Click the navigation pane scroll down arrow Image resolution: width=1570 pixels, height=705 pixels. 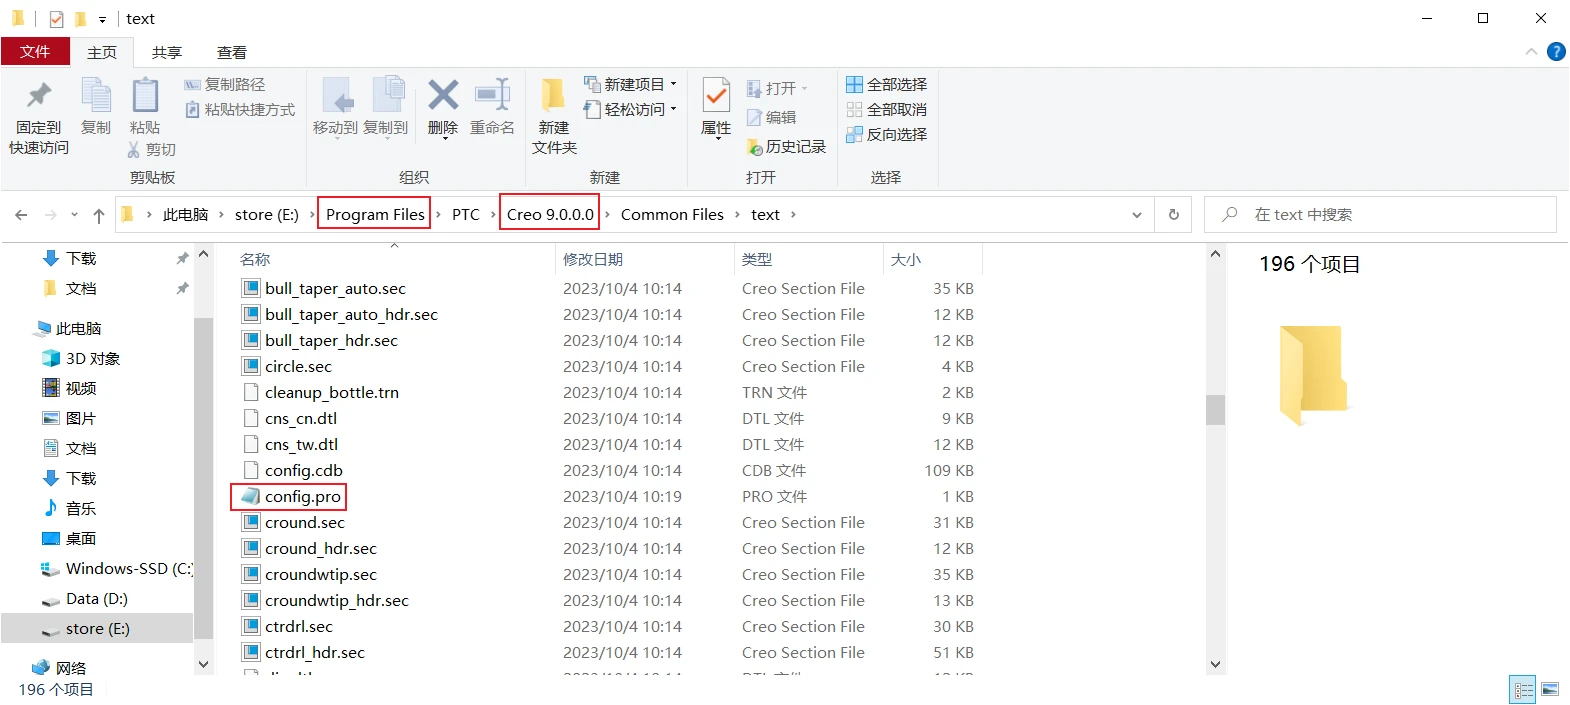click(x=204, y=664)
